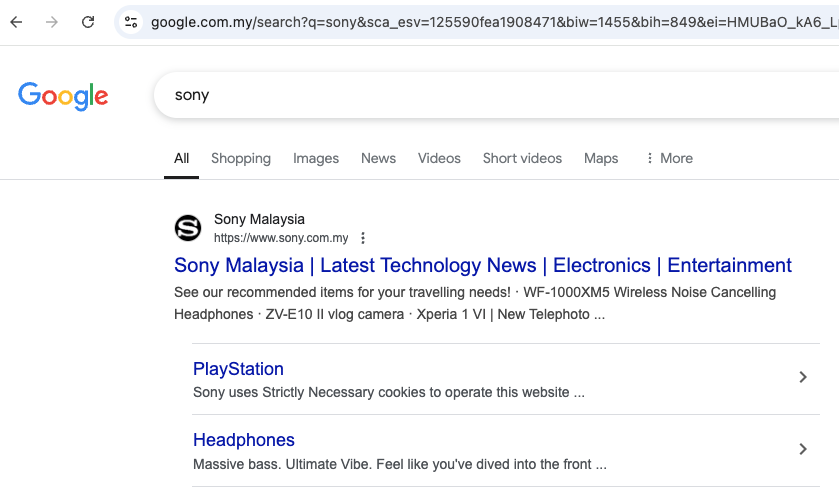
Task: Click the snippet starting 'See our recommended items'
Action: tap(475, 303)
